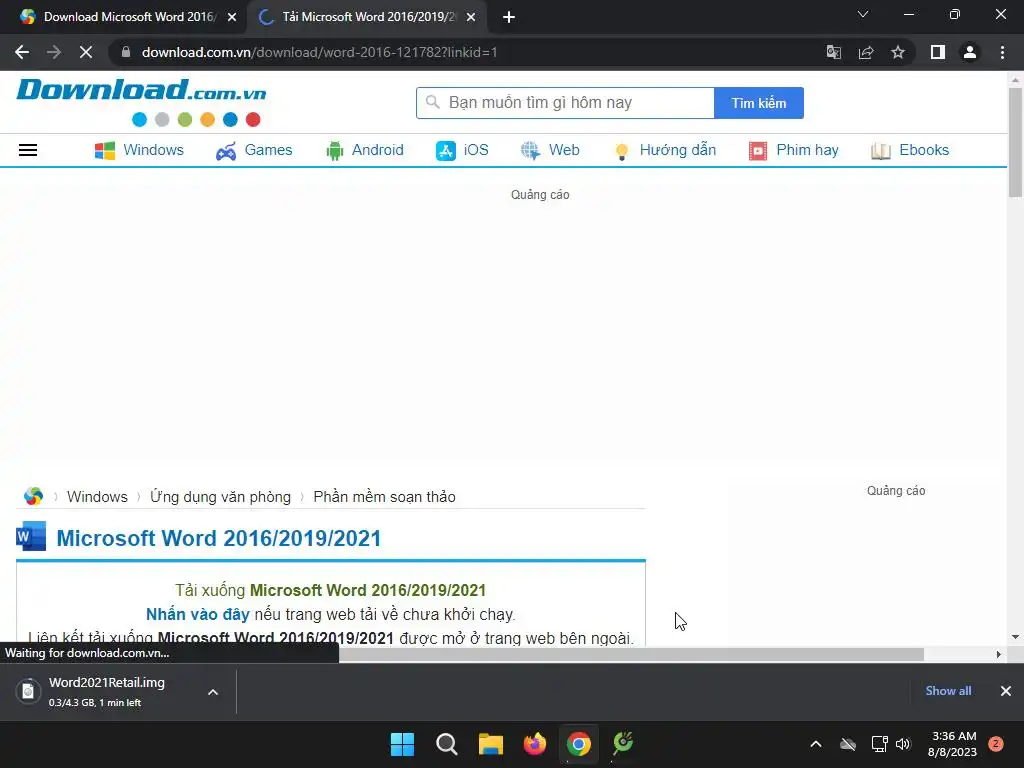Close the 'Download Microsoft Word 2016' tab
Image resolution: width=1024 pixels, height=768 pixels.
coord(232,18)
